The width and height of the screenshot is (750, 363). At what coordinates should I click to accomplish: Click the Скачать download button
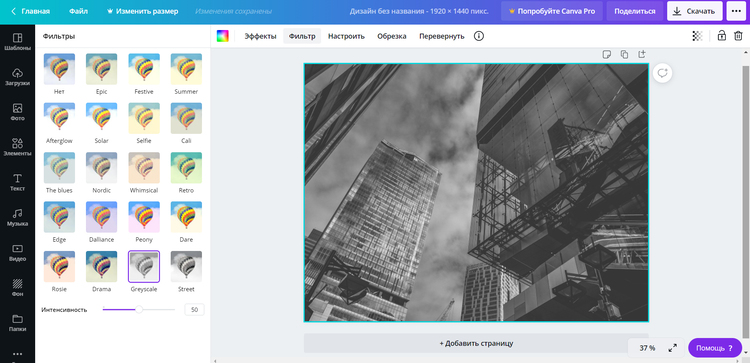[x=695, y=11]
